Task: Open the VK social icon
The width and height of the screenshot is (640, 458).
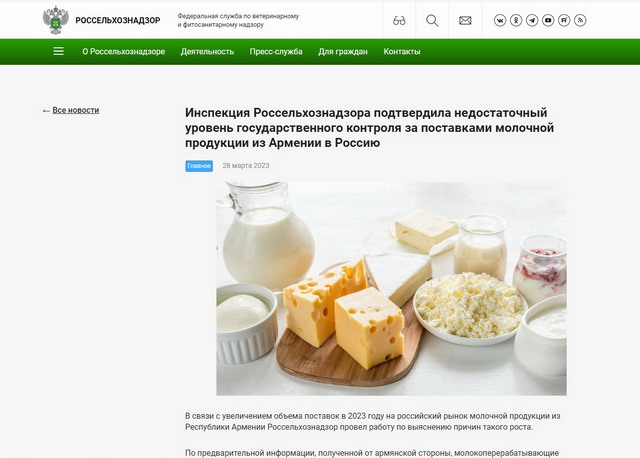Action: pos(500,20)
